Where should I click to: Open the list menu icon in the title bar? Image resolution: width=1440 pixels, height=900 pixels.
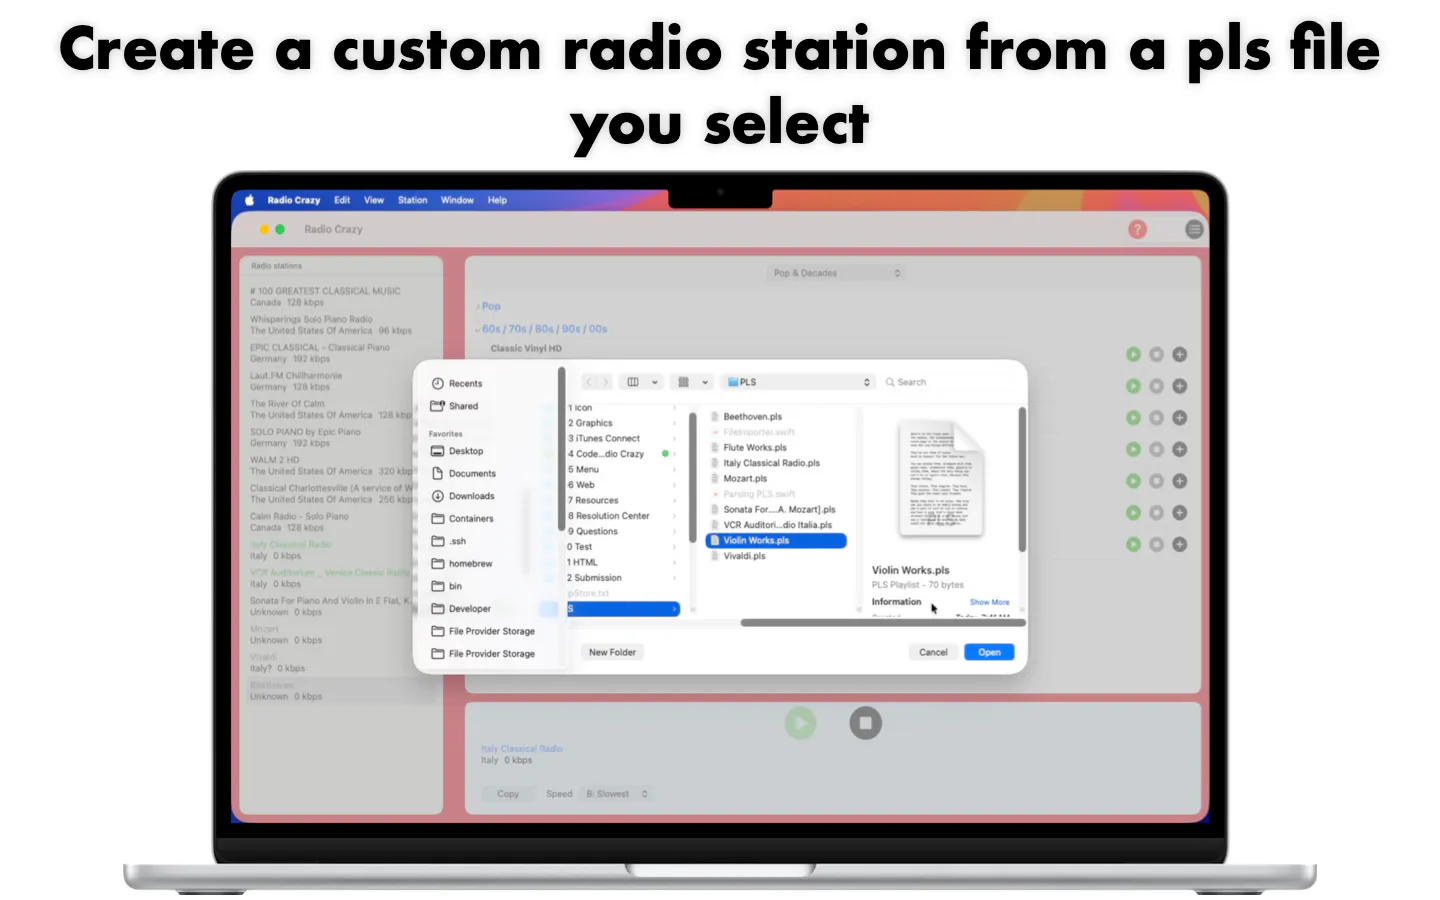pos(1194,229)
